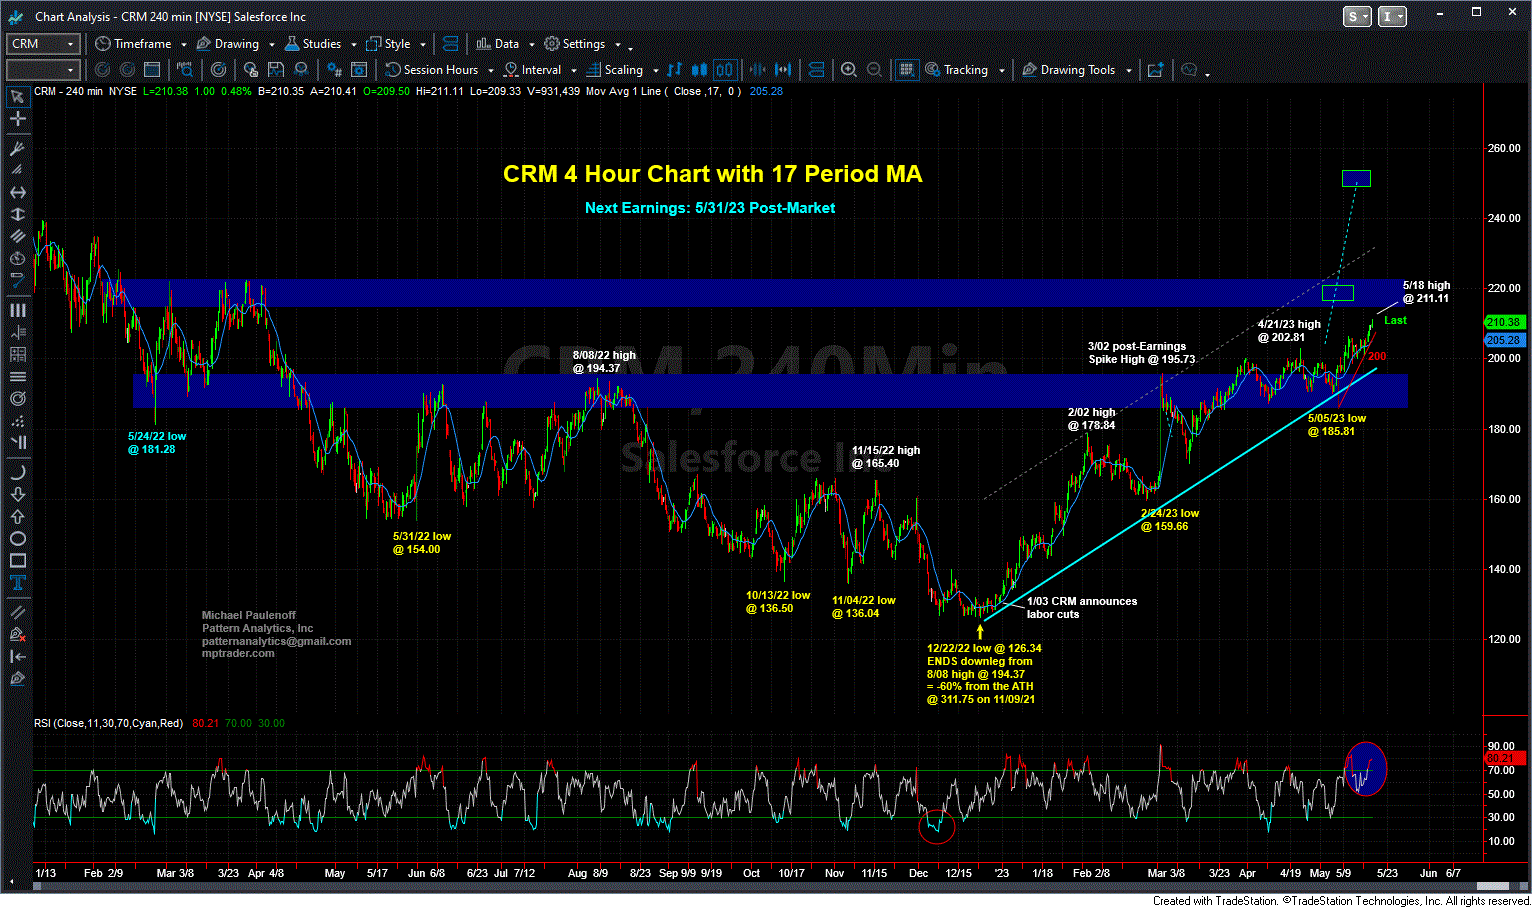The image size is (1532, 907).
Task: Choose the arc drawing tool
Action: (x=17, y=472)
